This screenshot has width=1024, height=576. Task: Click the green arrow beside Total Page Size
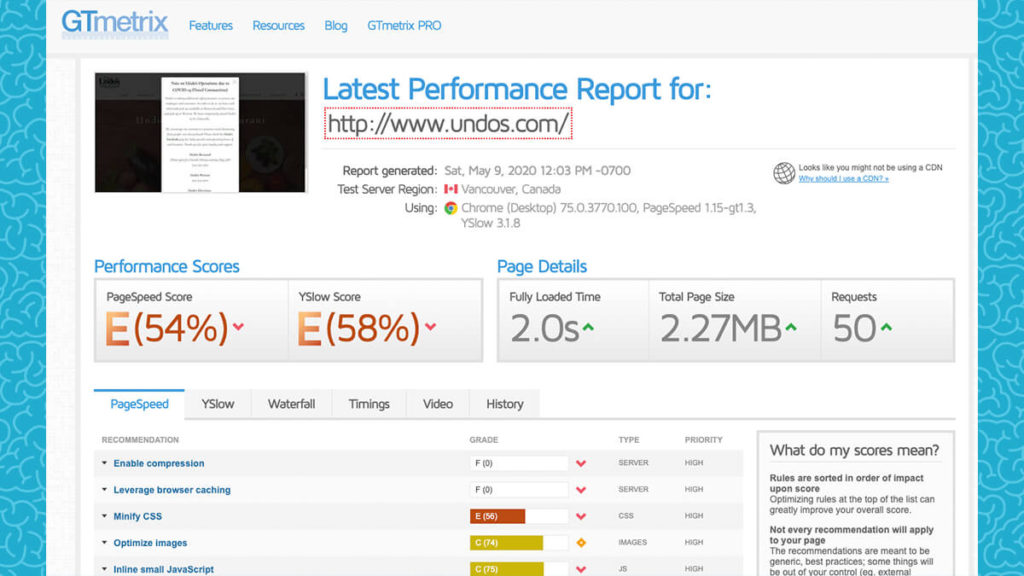(x=791, y=328)
